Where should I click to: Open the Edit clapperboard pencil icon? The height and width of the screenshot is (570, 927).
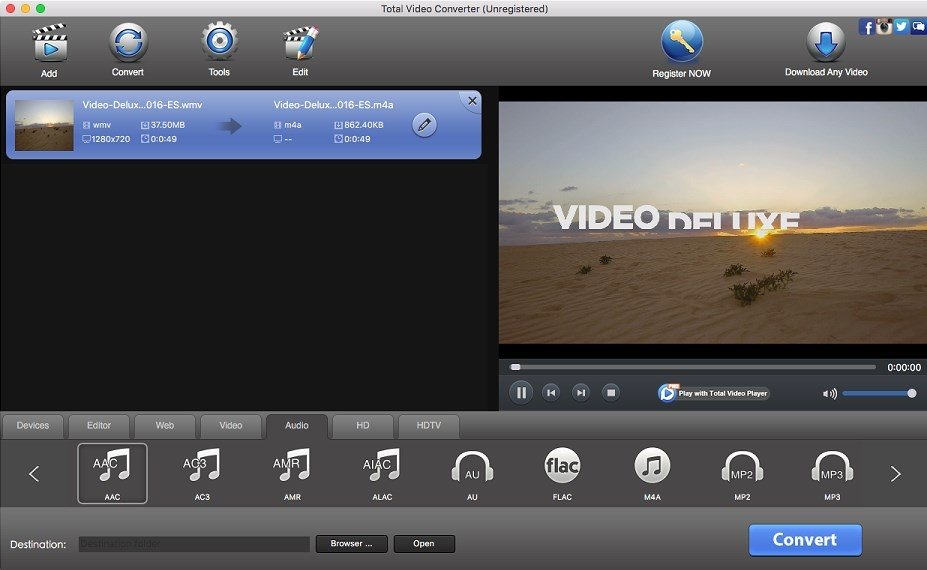click(x=300, y=43)
